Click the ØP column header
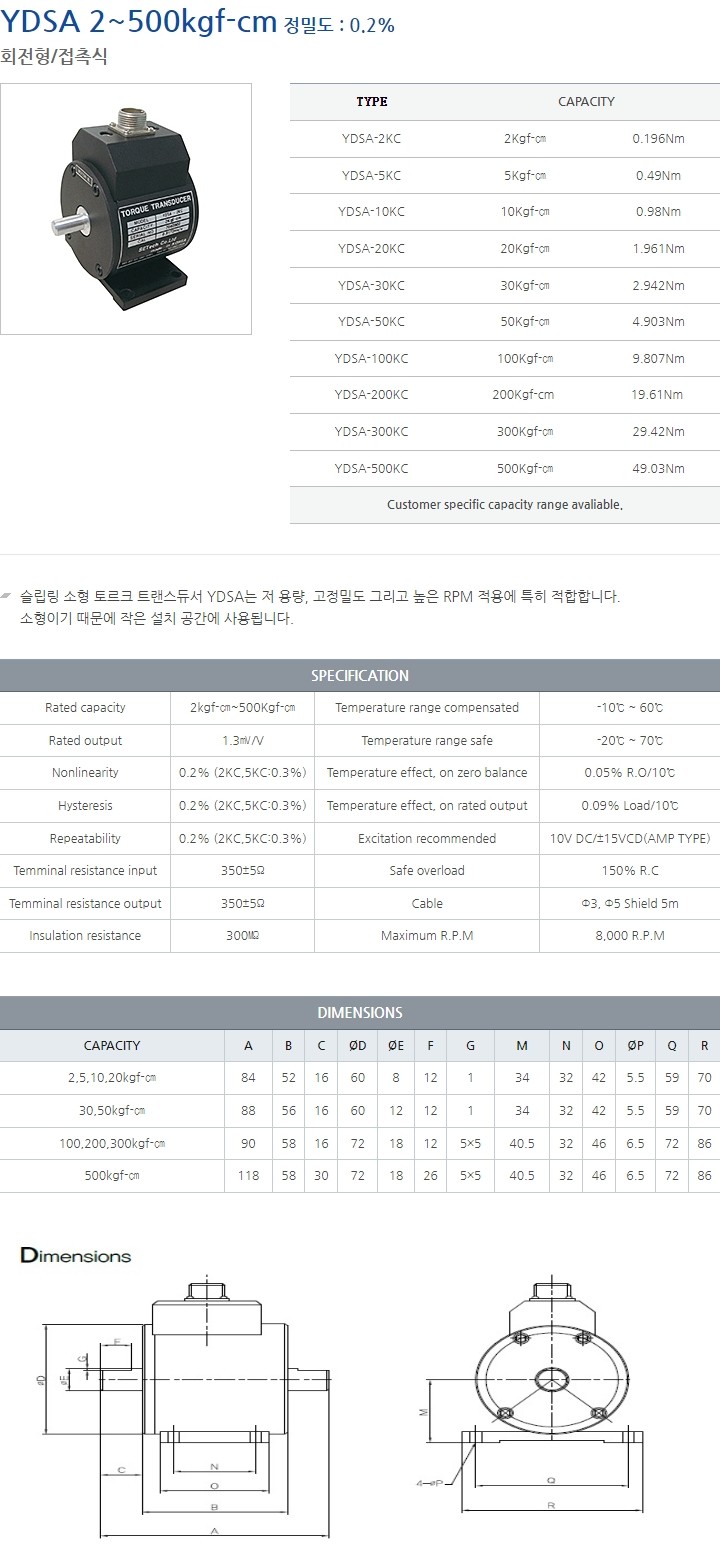The image size is (720, 1558). point(635,1046)
